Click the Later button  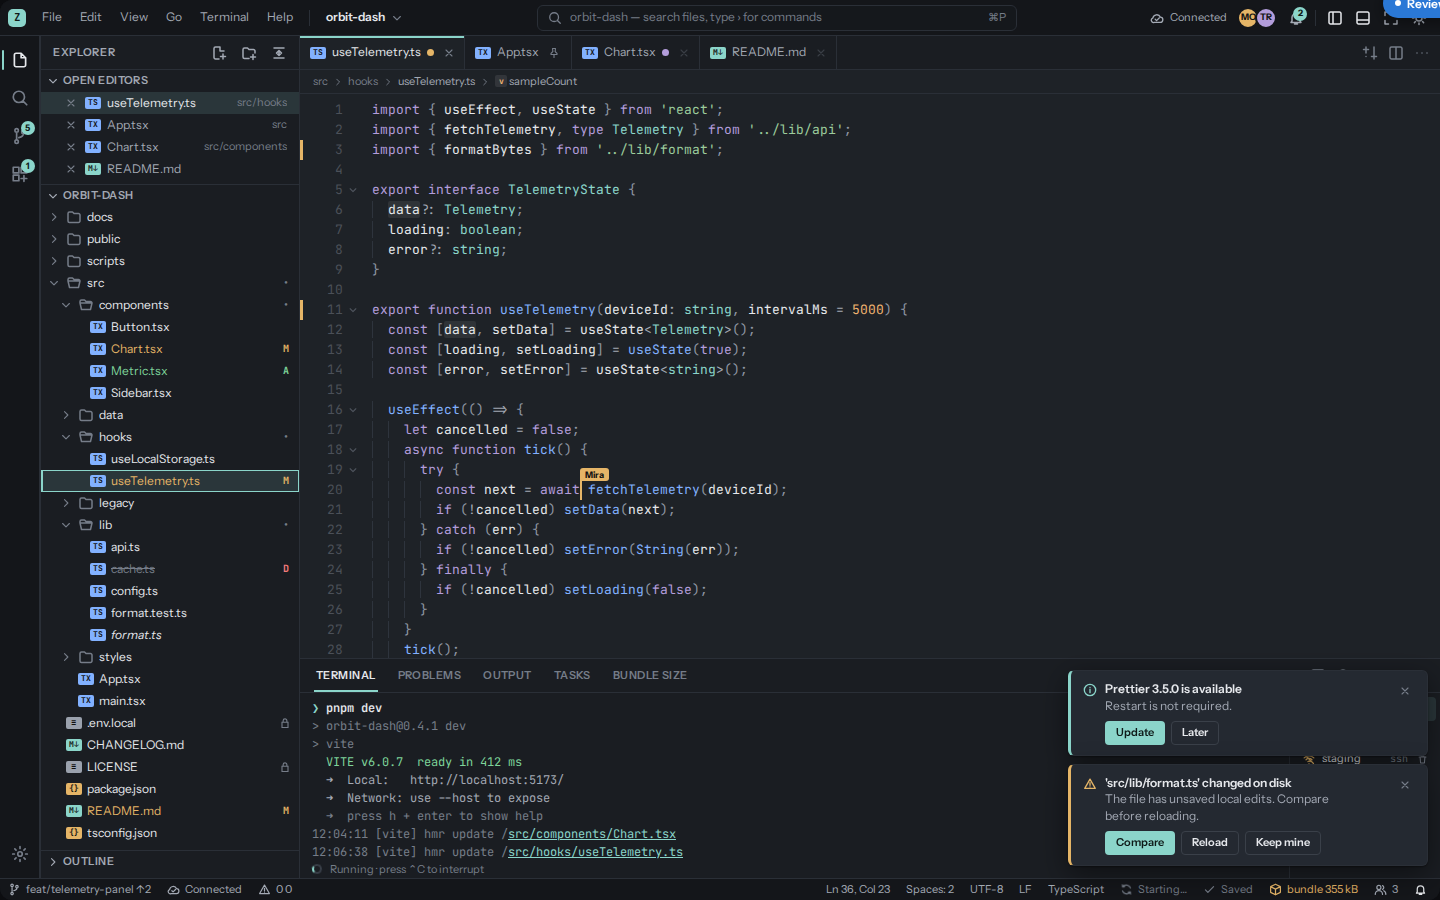point(1195,733)
